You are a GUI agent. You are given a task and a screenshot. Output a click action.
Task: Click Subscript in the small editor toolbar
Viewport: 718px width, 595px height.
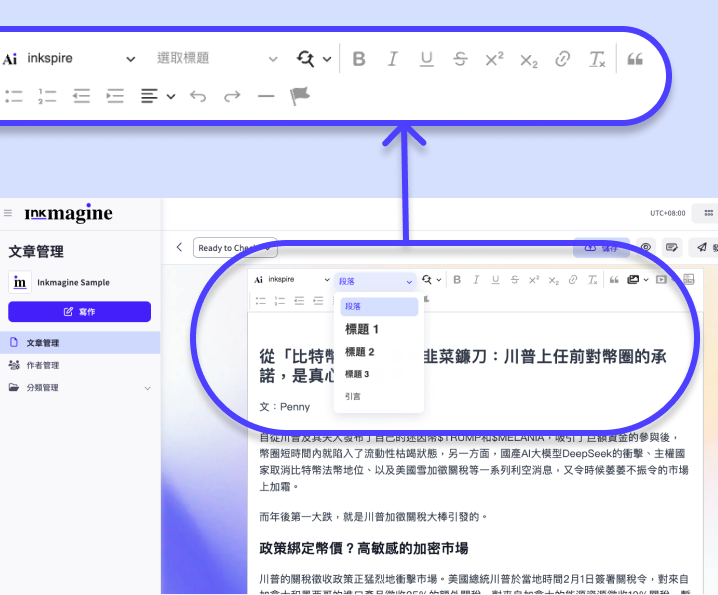click(x=554, y=280)
